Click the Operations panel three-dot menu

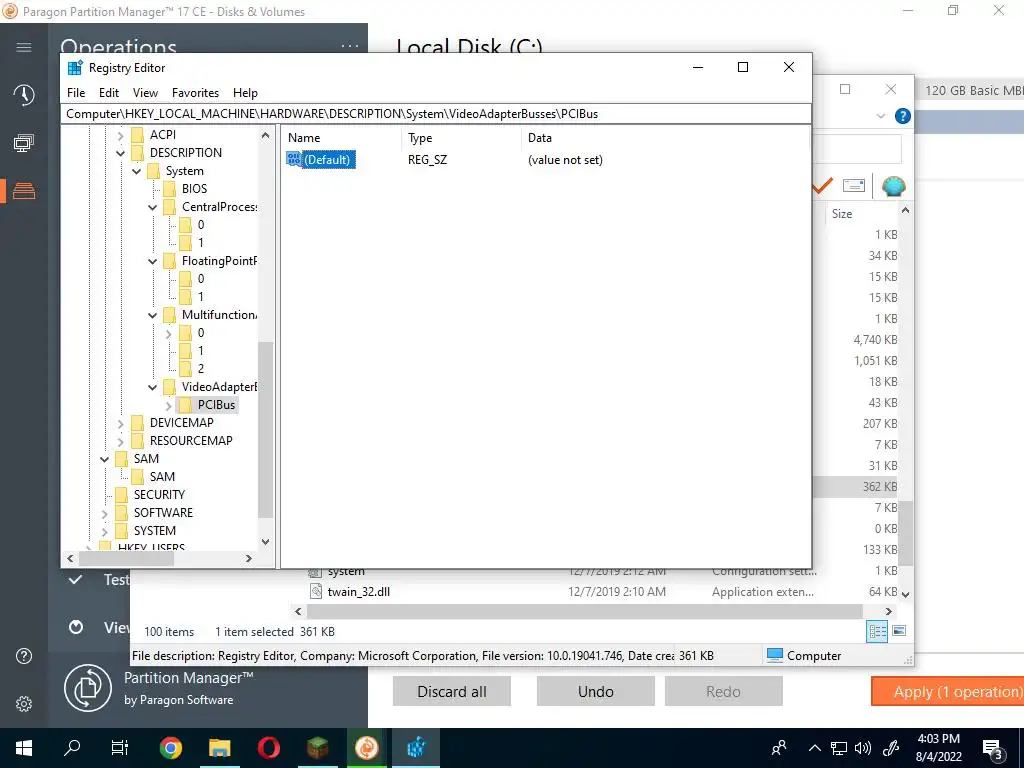350,46
